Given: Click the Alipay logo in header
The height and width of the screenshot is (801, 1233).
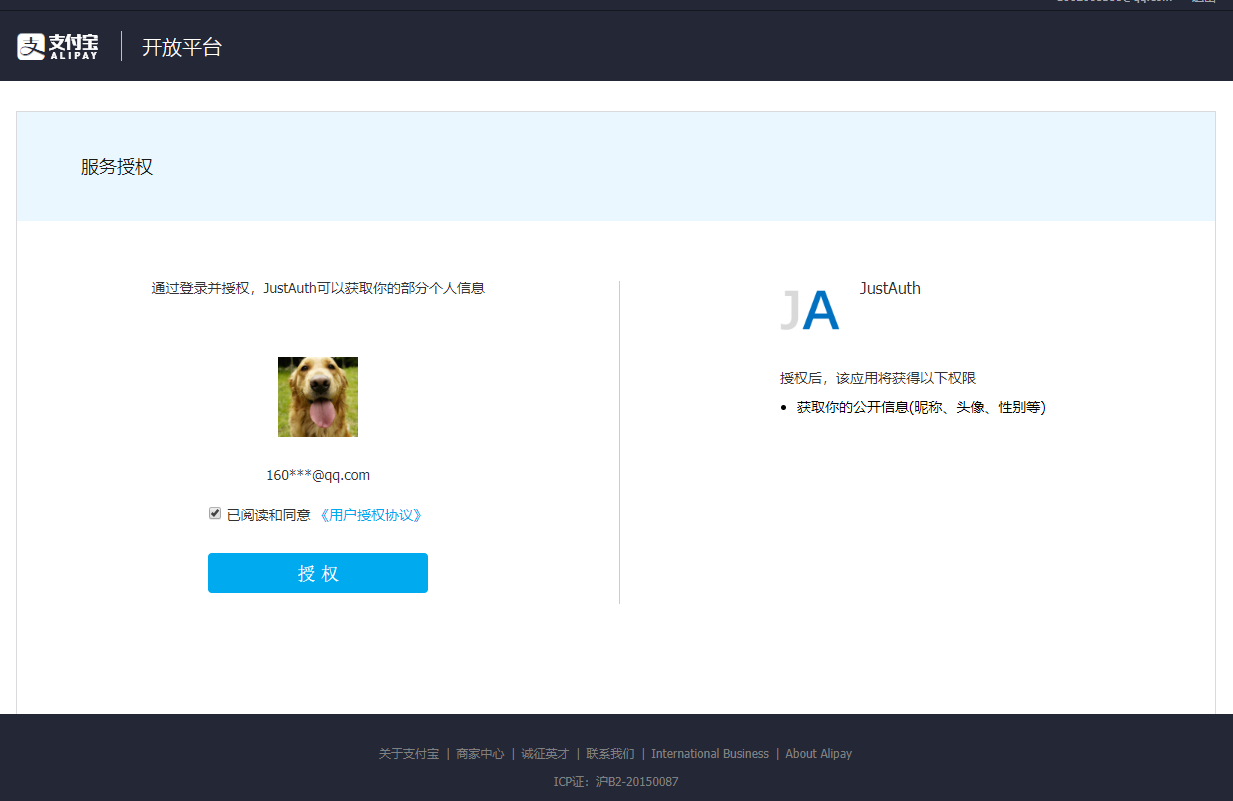Looking at the screenshot, I should [58, 46].
